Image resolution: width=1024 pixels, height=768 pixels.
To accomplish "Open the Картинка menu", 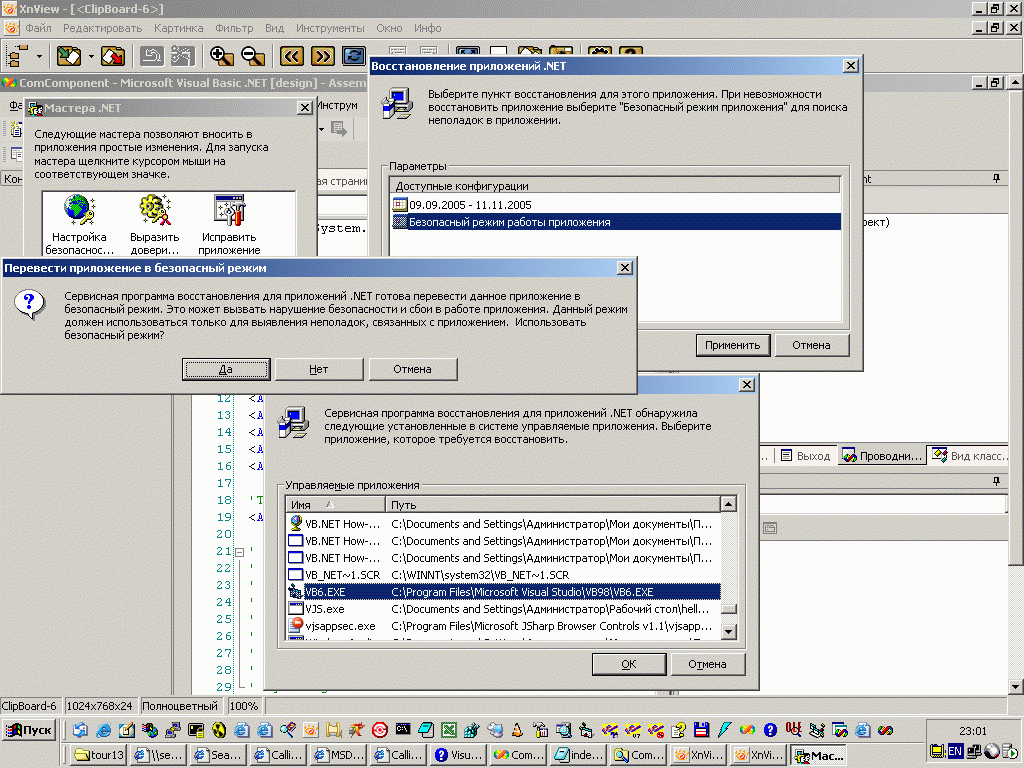I will [178, 28].
